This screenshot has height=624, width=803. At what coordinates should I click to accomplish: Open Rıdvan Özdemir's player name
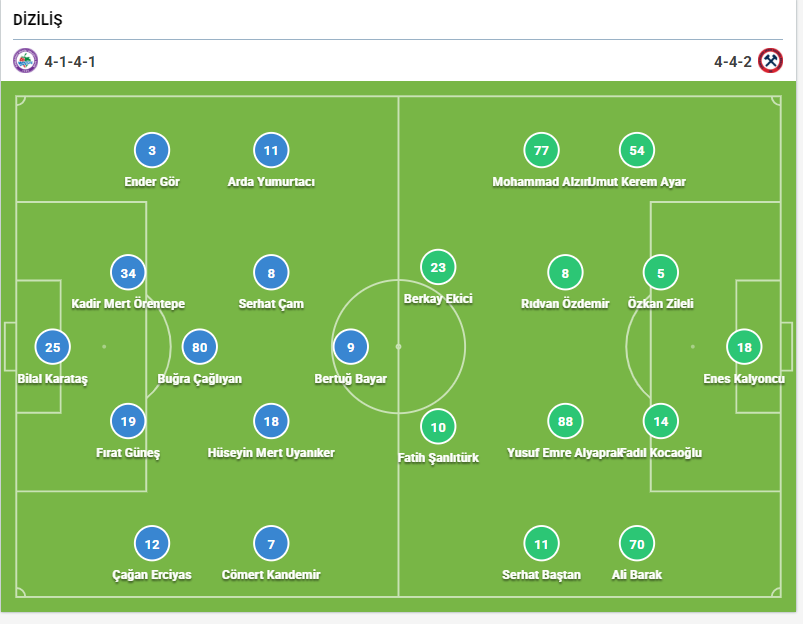tap(565, 304)
